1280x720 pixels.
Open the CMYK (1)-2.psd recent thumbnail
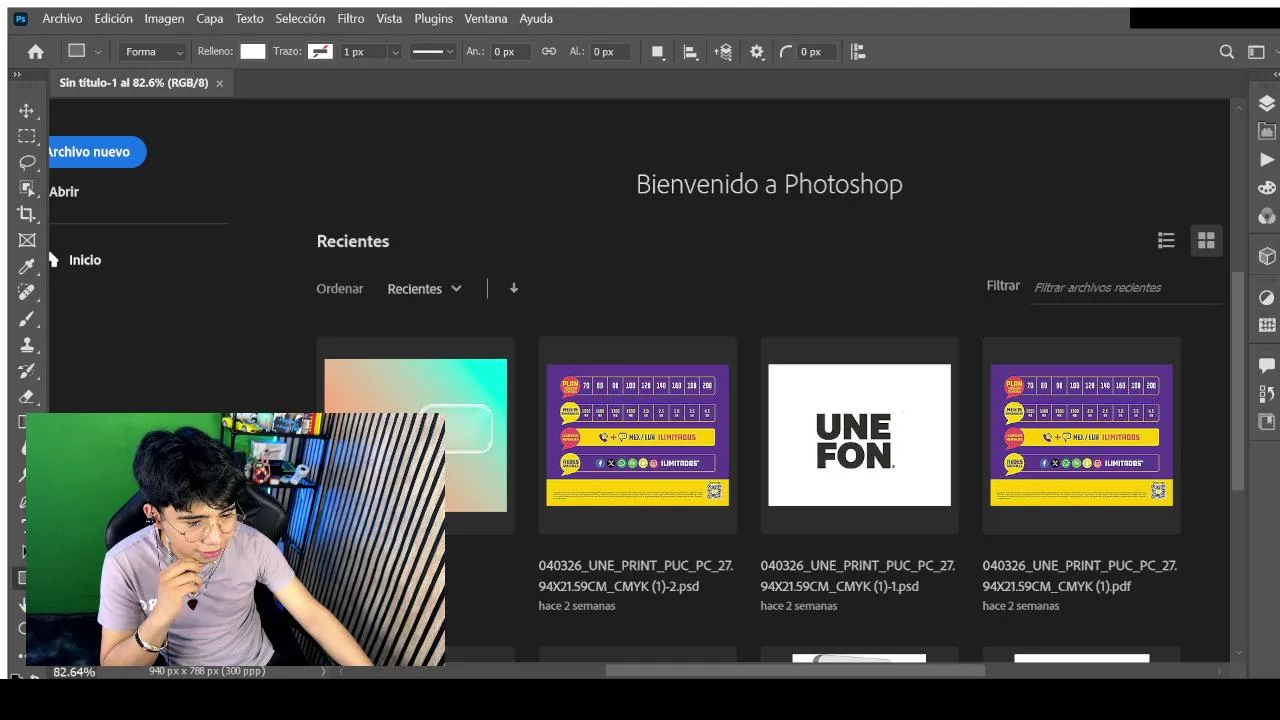point(638,435)
